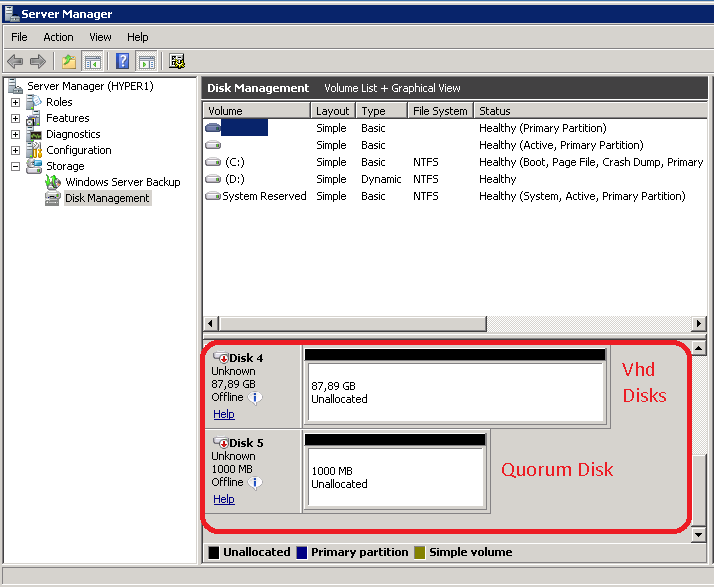
Task: Click the Forward arrow toolbar icon
Action: [38, 62]
